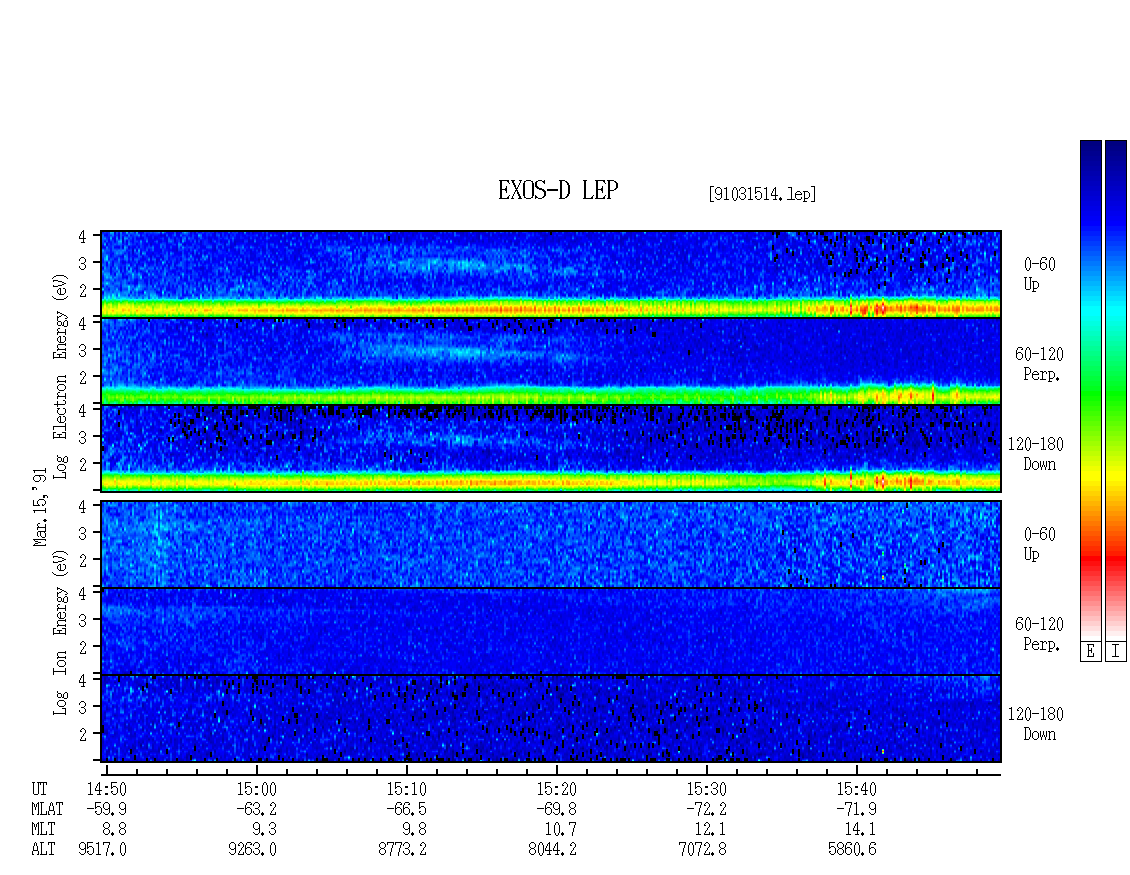Click the electron 120-180 Down spectrogram panel
This screenshot has height=875, width=1130.
[x=551, y=448]
